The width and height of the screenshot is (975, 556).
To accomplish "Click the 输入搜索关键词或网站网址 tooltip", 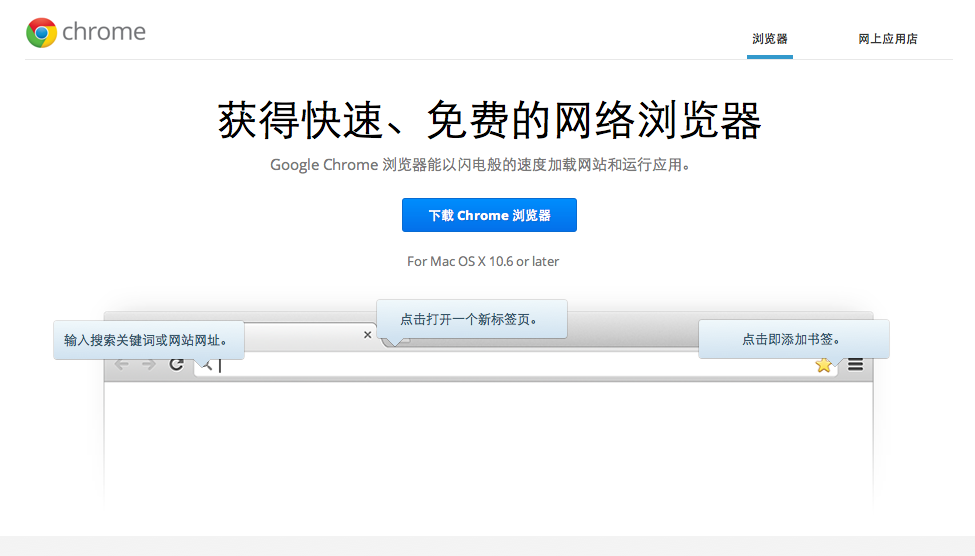I will tap(148, 340).
